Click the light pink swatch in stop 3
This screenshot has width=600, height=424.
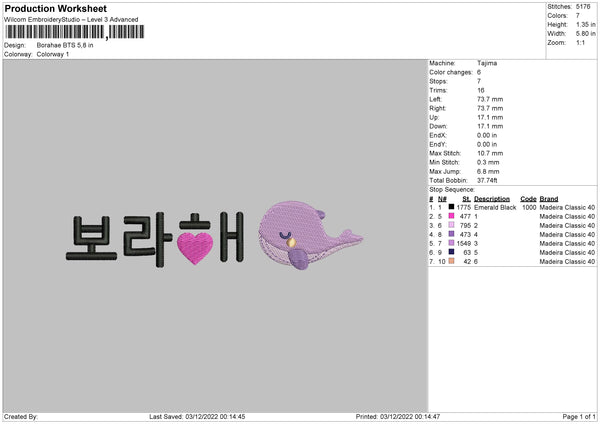451,225
